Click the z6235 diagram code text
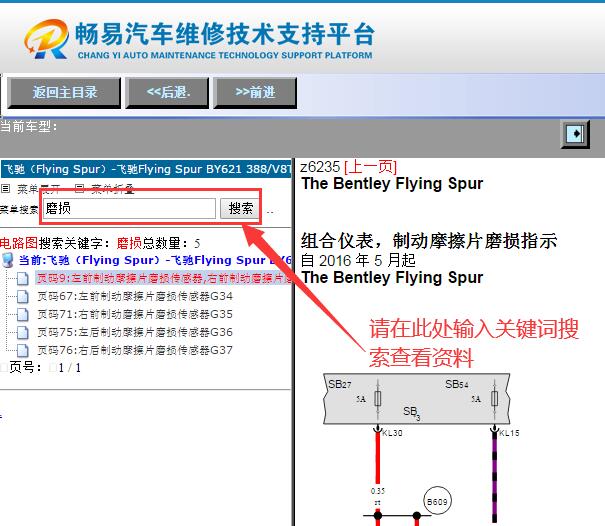The image size is (605, 526). pos(320,167)
